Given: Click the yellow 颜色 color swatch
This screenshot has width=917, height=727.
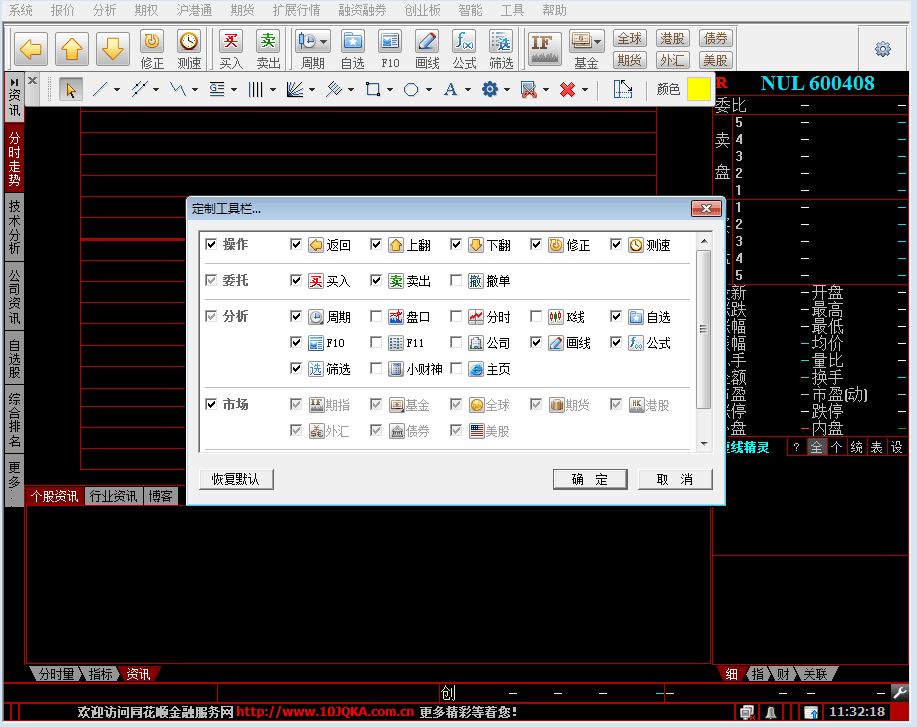Looking at the screenshot, I should coord(697,89).
